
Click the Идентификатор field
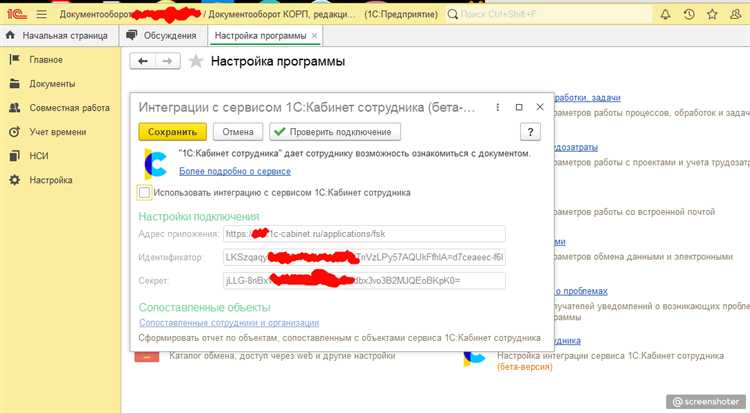(x=364, y=257)
